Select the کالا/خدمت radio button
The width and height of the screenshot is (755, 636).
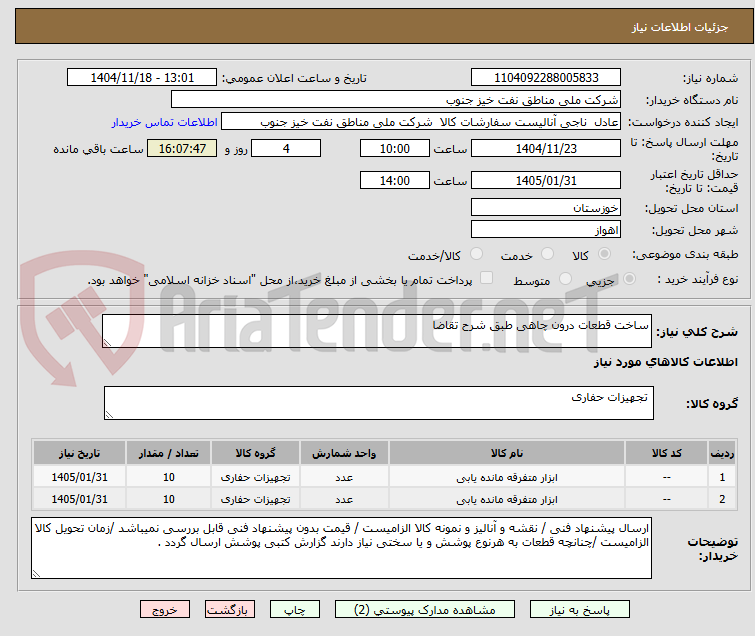[476, 254]
